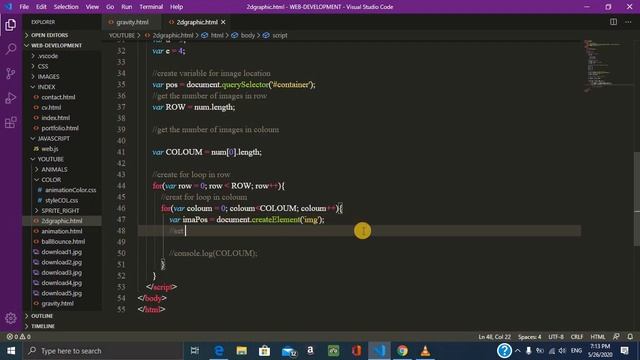Close the 2dgraphic.html editor tab
The width and height of the screenshot is (640, 360).
pyautogui.click(x=223, y=22)
